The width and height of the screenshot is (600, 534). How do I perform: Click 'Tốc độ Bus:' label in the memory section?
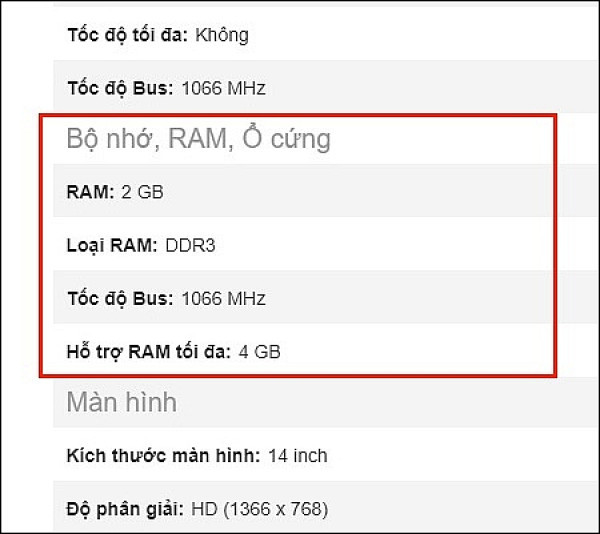(x=120, y=298)
